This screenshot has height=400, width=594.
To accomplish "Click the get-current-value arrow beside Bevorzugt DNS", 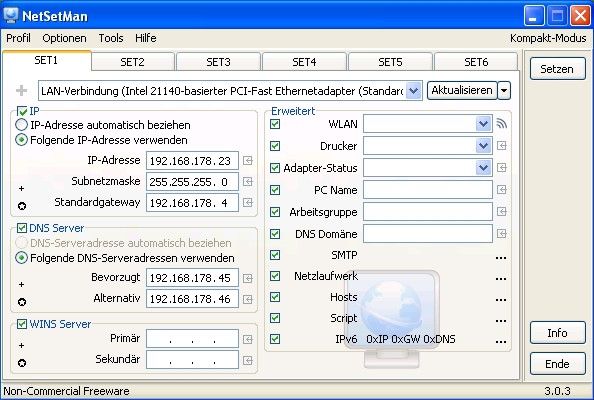I will (248, 278).
